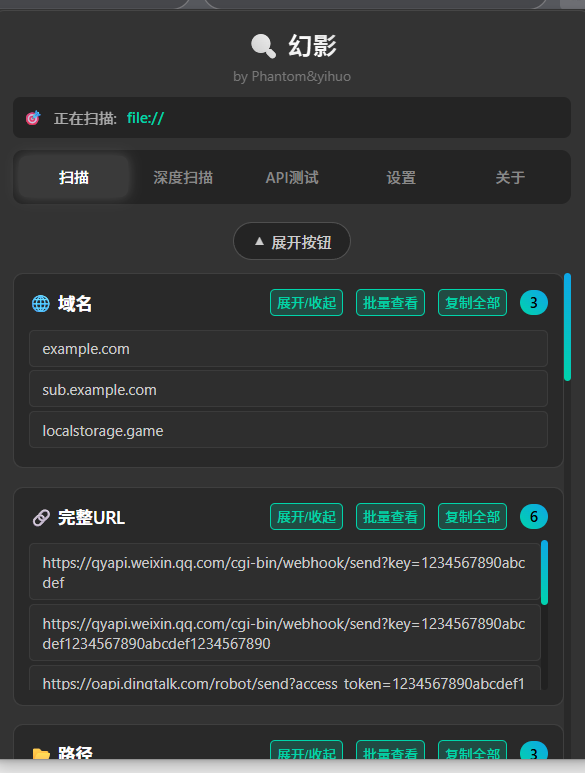Click the count badge 3 for 域名

(x=534, y=302)
